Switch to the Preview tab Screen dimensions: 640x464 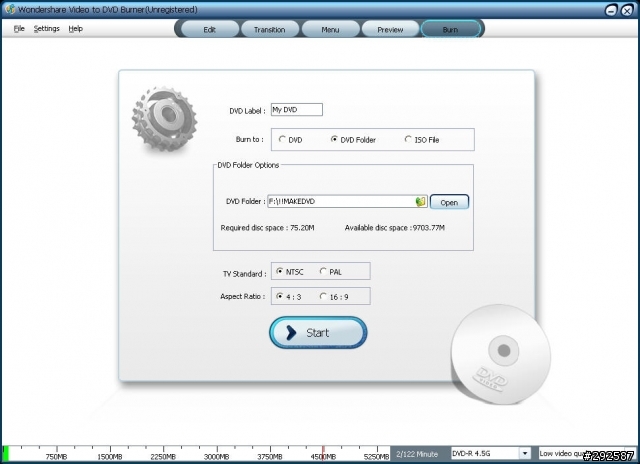tap(390, 29)
